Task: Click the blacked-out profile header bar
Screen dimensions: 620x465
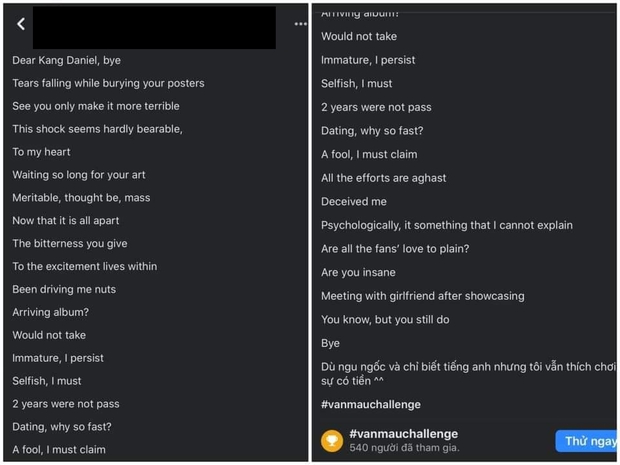Action: pyautogui.click(x=154, y=27)
